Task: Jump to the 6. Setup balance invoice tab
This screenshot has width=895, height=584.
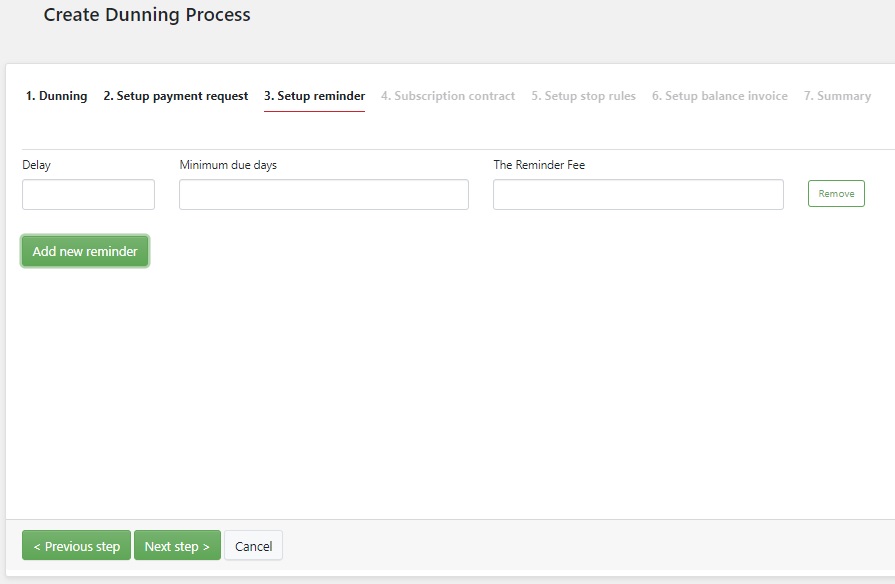Action: 720,96
